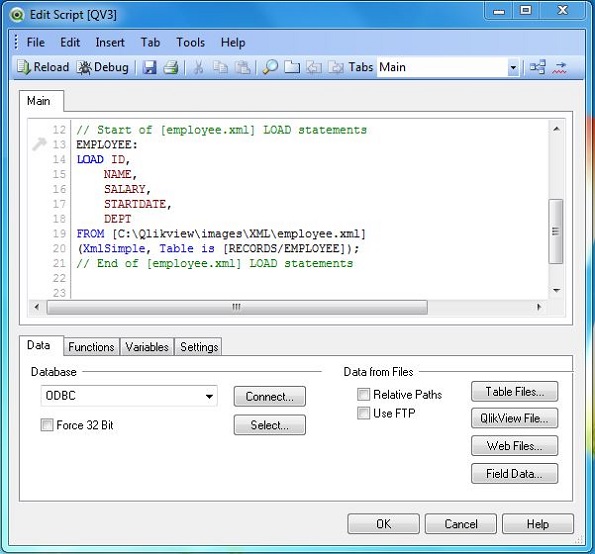
Task: Switch to the Variables tab
Action: [147, 347]
